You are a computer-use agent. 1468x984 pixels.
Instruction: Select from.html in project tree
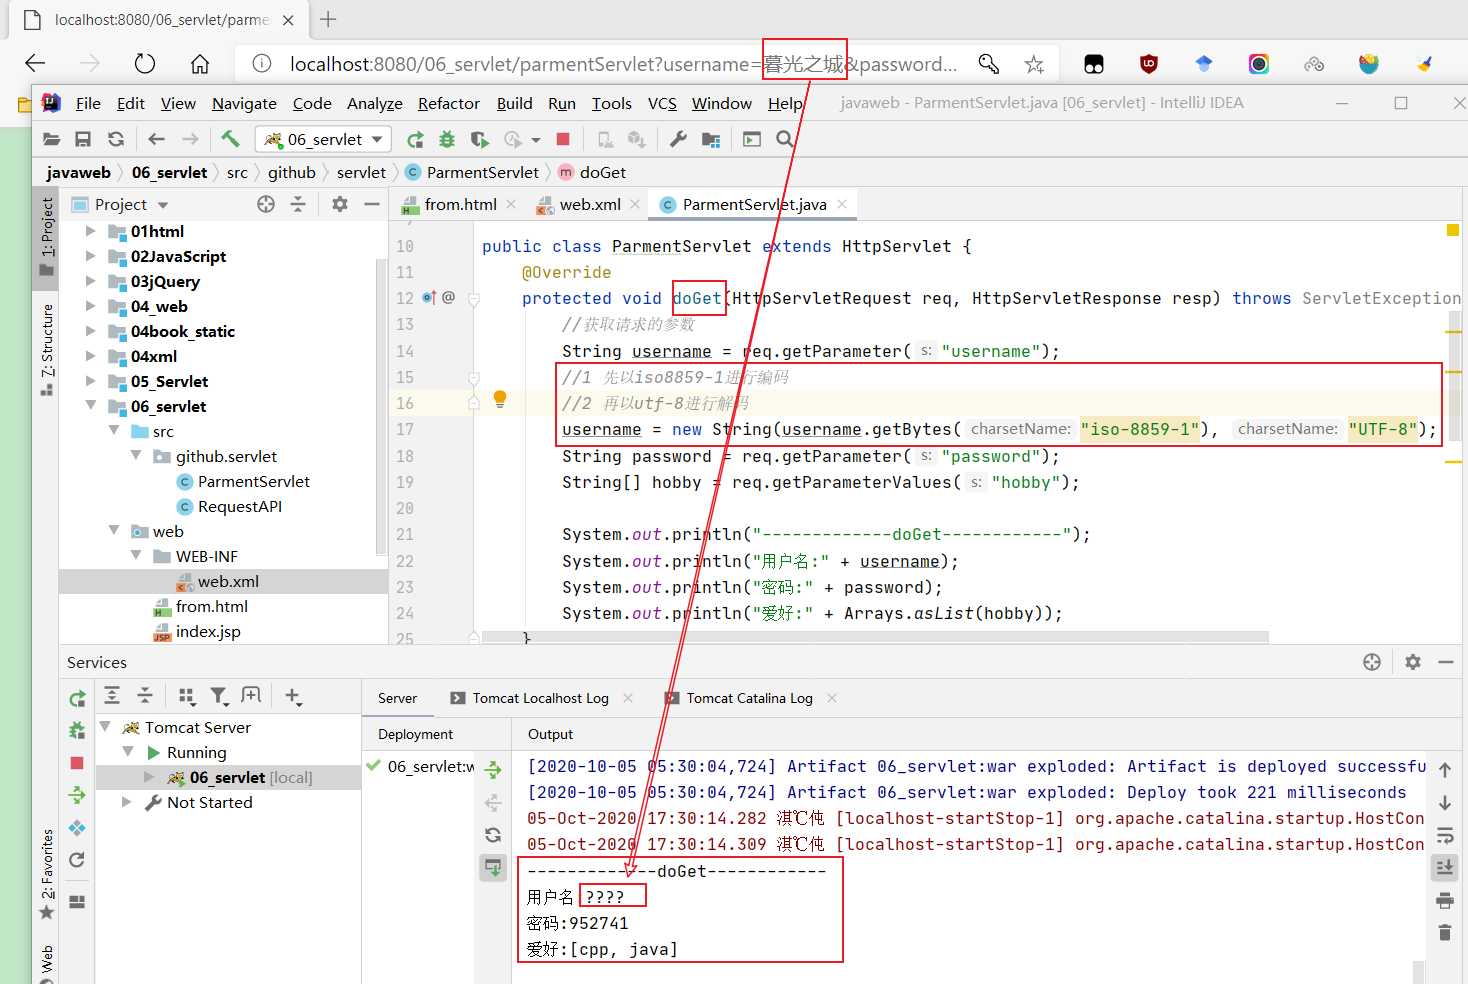[x=211, y=606]
